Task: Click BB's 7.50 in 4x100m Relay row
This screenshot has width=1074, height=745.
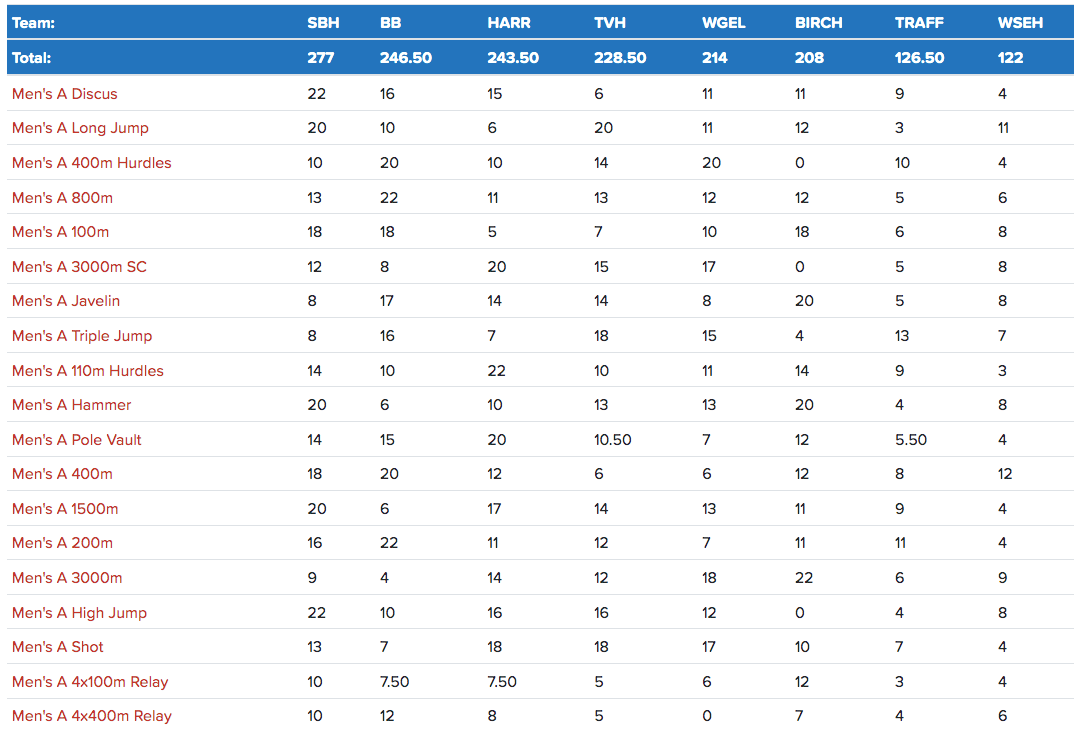Action: 395,682
